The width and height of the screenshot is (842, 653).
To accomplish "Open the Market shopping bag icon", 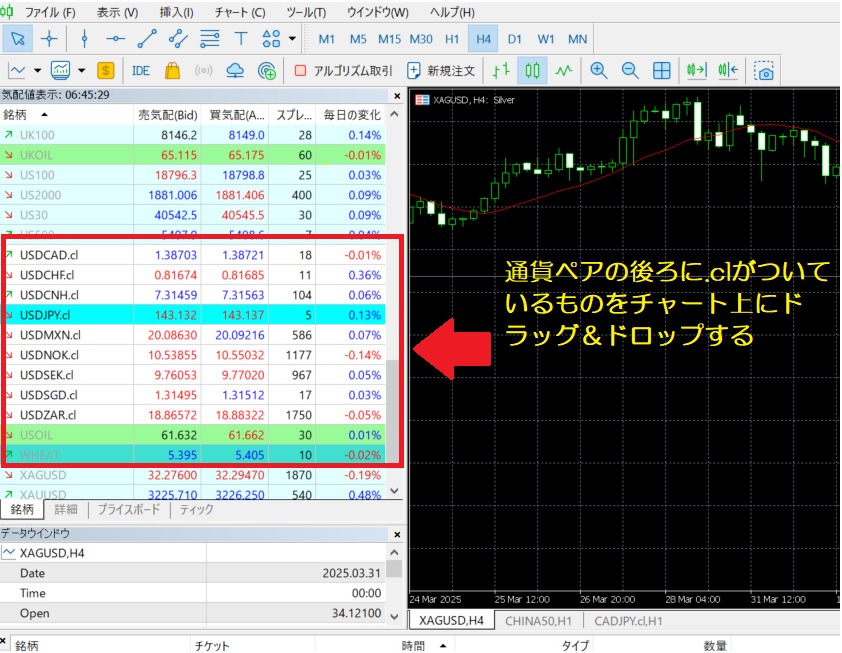I will click(x=172, y=70).
